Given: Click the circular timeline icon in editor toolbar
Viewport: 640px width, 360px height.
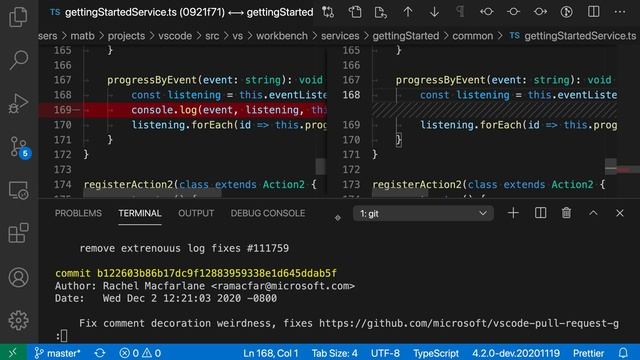Looking at the screenshot, I should point(567,12).
